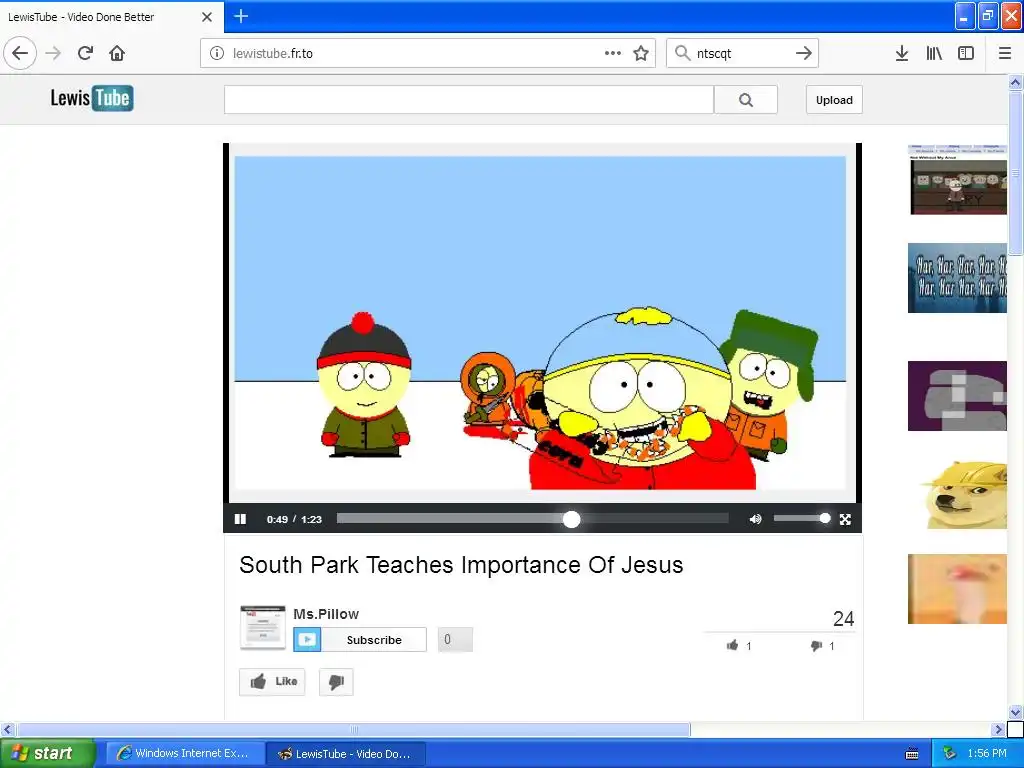This screenshot has height=768, width=1024.
Task: Go back with the browser back arrow
Action: [x=20, y=53]
